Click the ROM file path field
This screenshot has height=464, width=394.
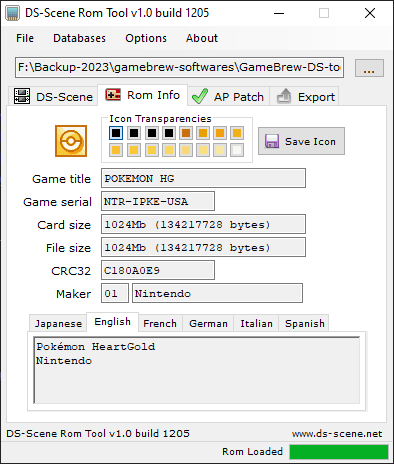(179, 68)
